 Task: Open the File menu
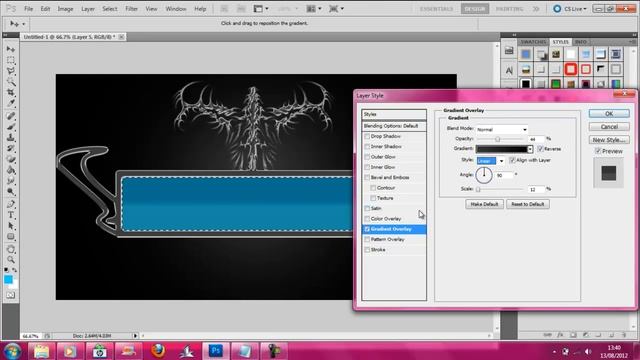coord(28,9)
